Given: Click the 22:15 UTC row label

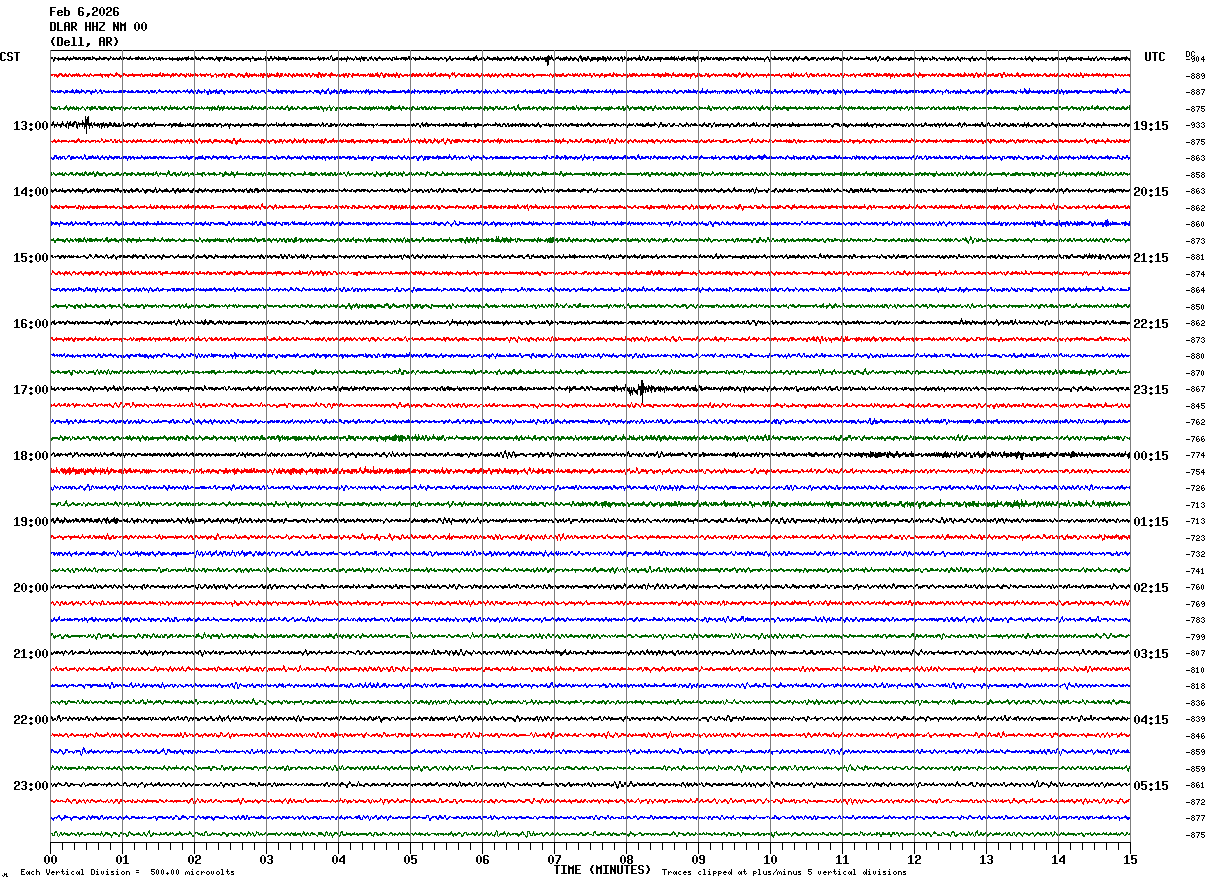Looking at the screenshot, I should 1151,324.
